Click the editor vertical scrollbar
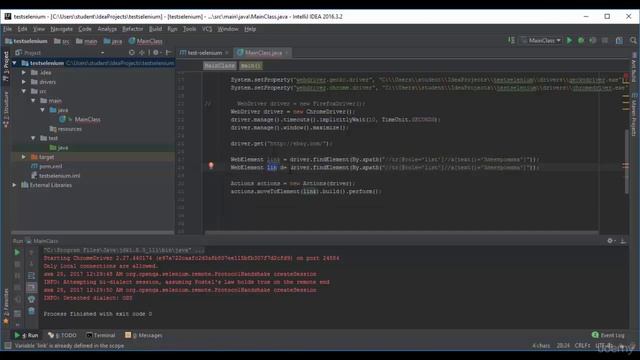The width and height of the screenshot is (640, 360). pyautogui.click(x=627, y=161)
